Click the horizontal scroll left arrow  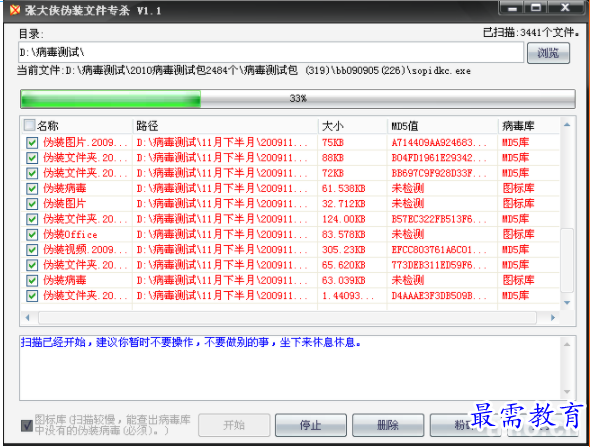(27, 318)
